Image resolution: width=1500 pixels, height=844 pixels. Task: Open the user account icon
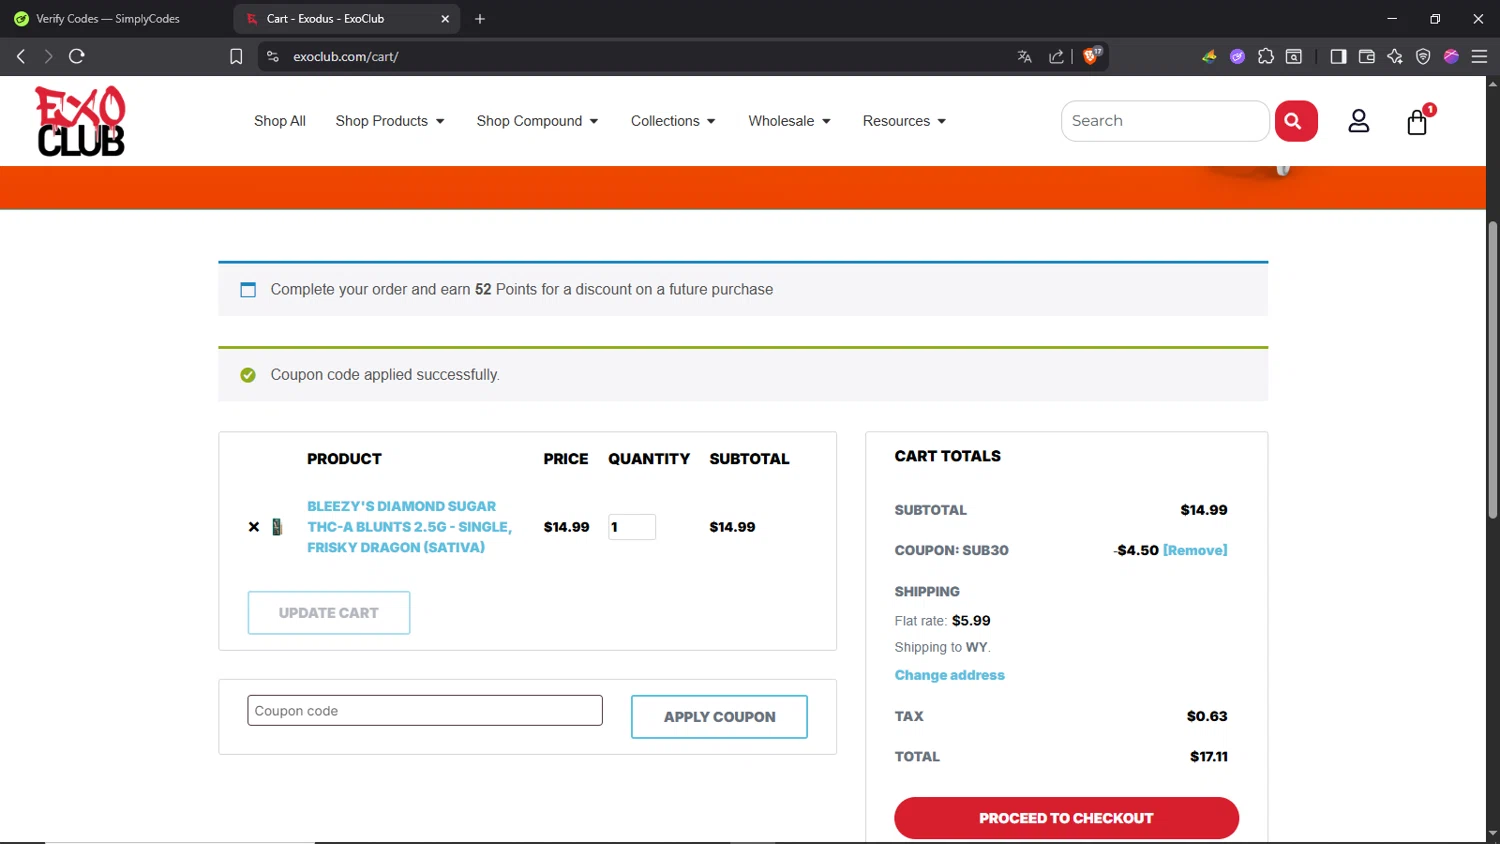(x=1358, y=121)
